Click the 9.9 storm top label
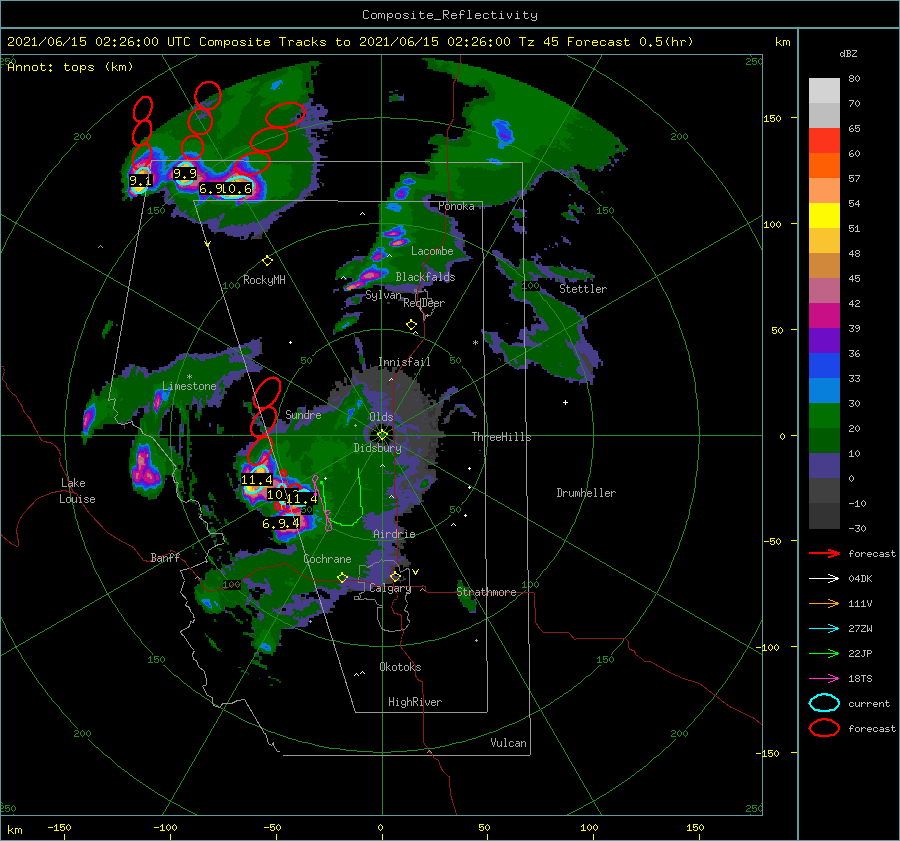This screenshot has height=841, width=900. (x=185, y=173)
